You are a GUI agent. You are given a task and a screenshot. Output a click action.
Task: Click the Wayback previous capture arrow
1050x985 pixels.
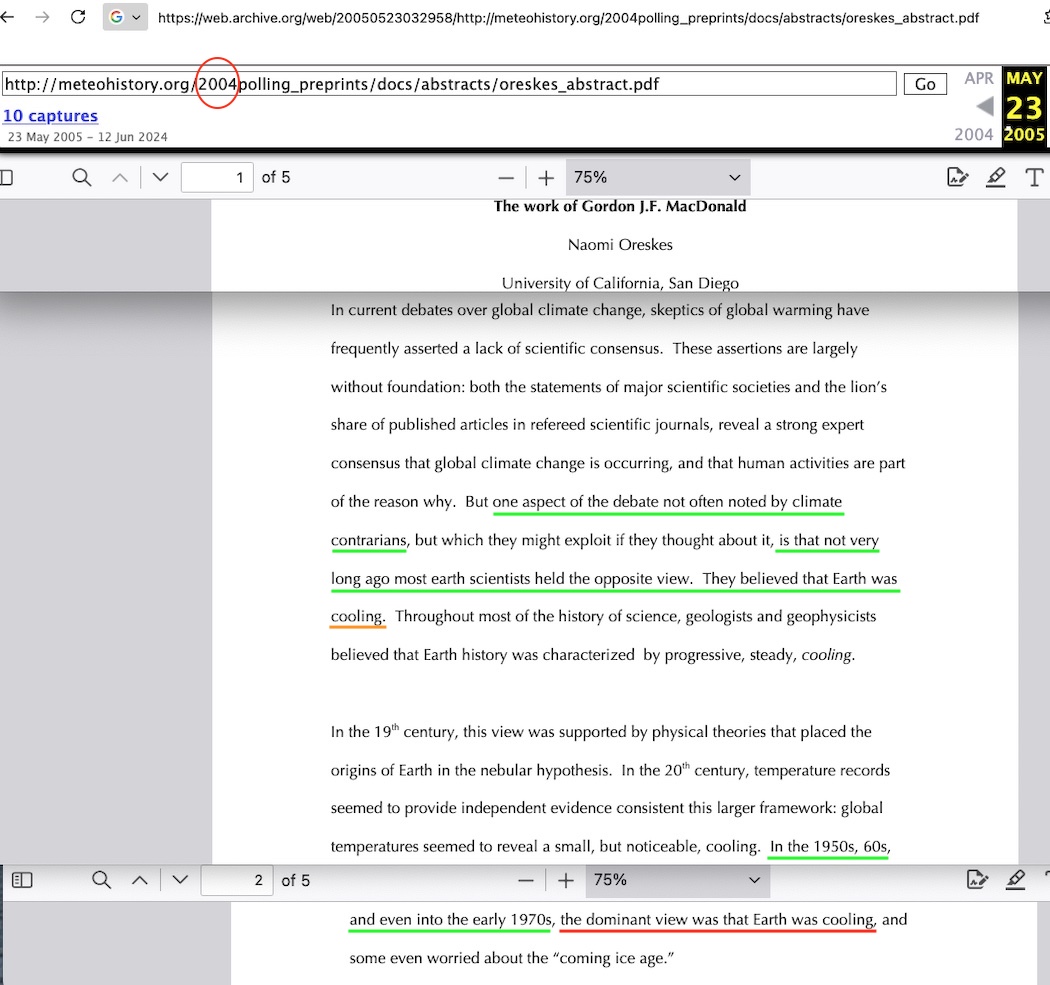pos(984,106)
